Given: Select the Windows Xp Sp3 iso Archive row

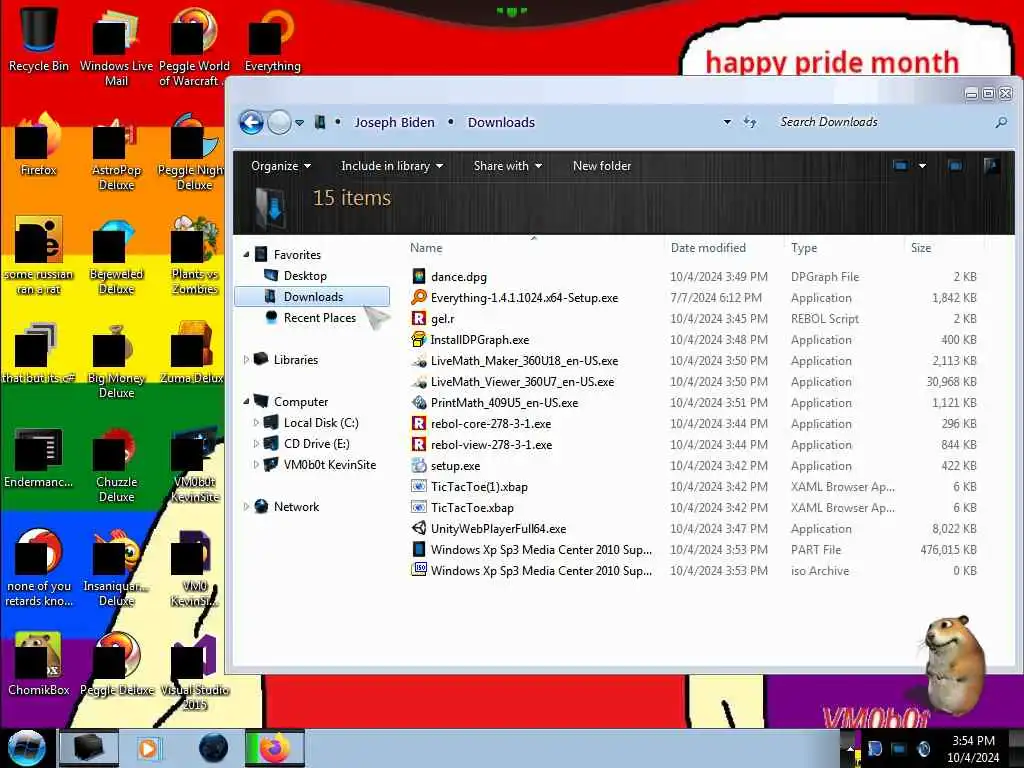Looking at the screenshot, I should pos(694,570).
